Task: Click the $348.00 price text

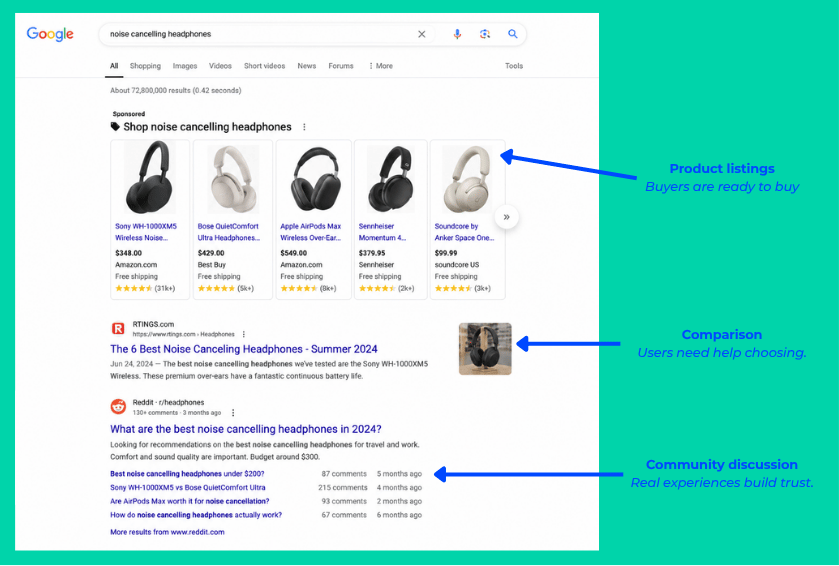Action: (x=128, y=253)
